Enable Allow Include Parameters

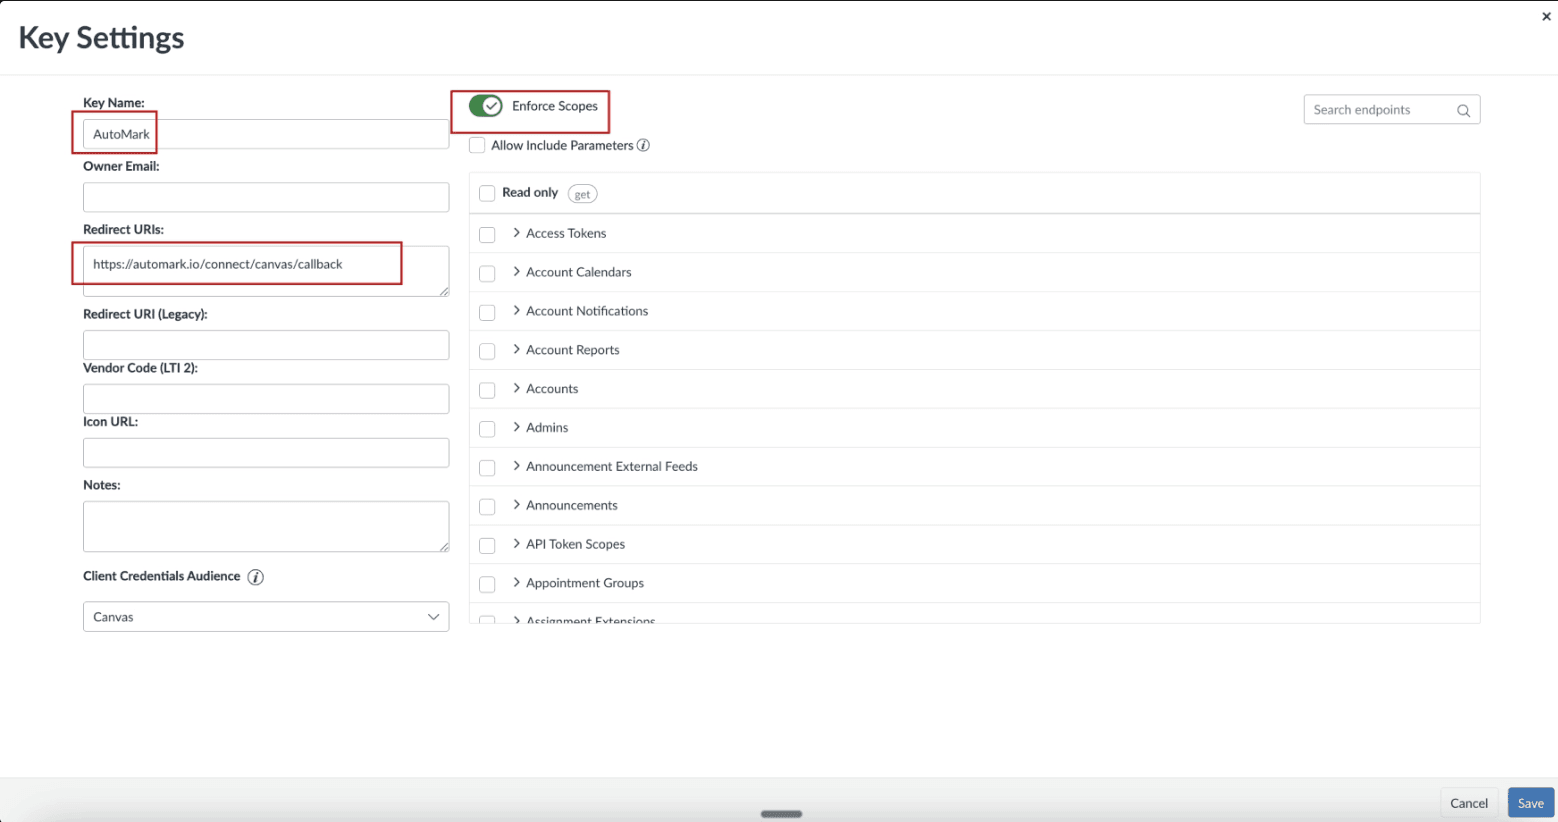tap(477, 145)
